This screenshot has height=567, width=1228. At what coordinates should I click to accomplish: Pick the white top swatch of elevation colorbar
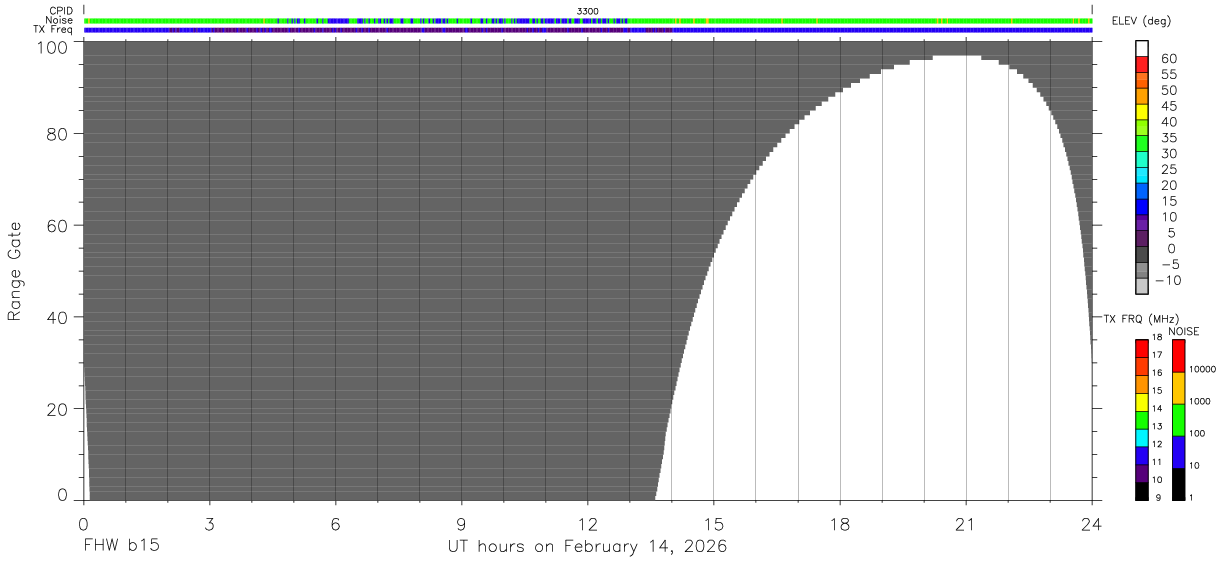pyautogui.click(x=1142, y=49)
